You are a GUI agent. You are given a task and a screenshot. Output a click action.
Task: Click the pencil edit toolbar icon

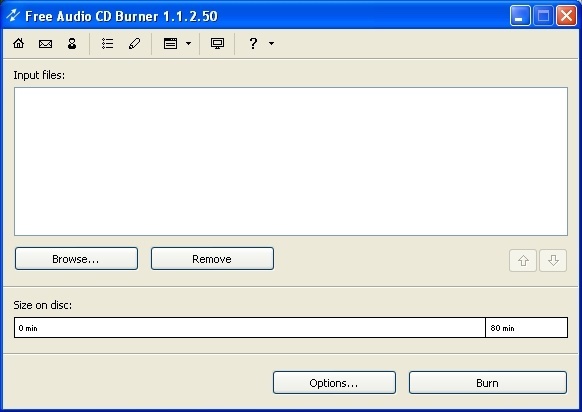[134, 43]
